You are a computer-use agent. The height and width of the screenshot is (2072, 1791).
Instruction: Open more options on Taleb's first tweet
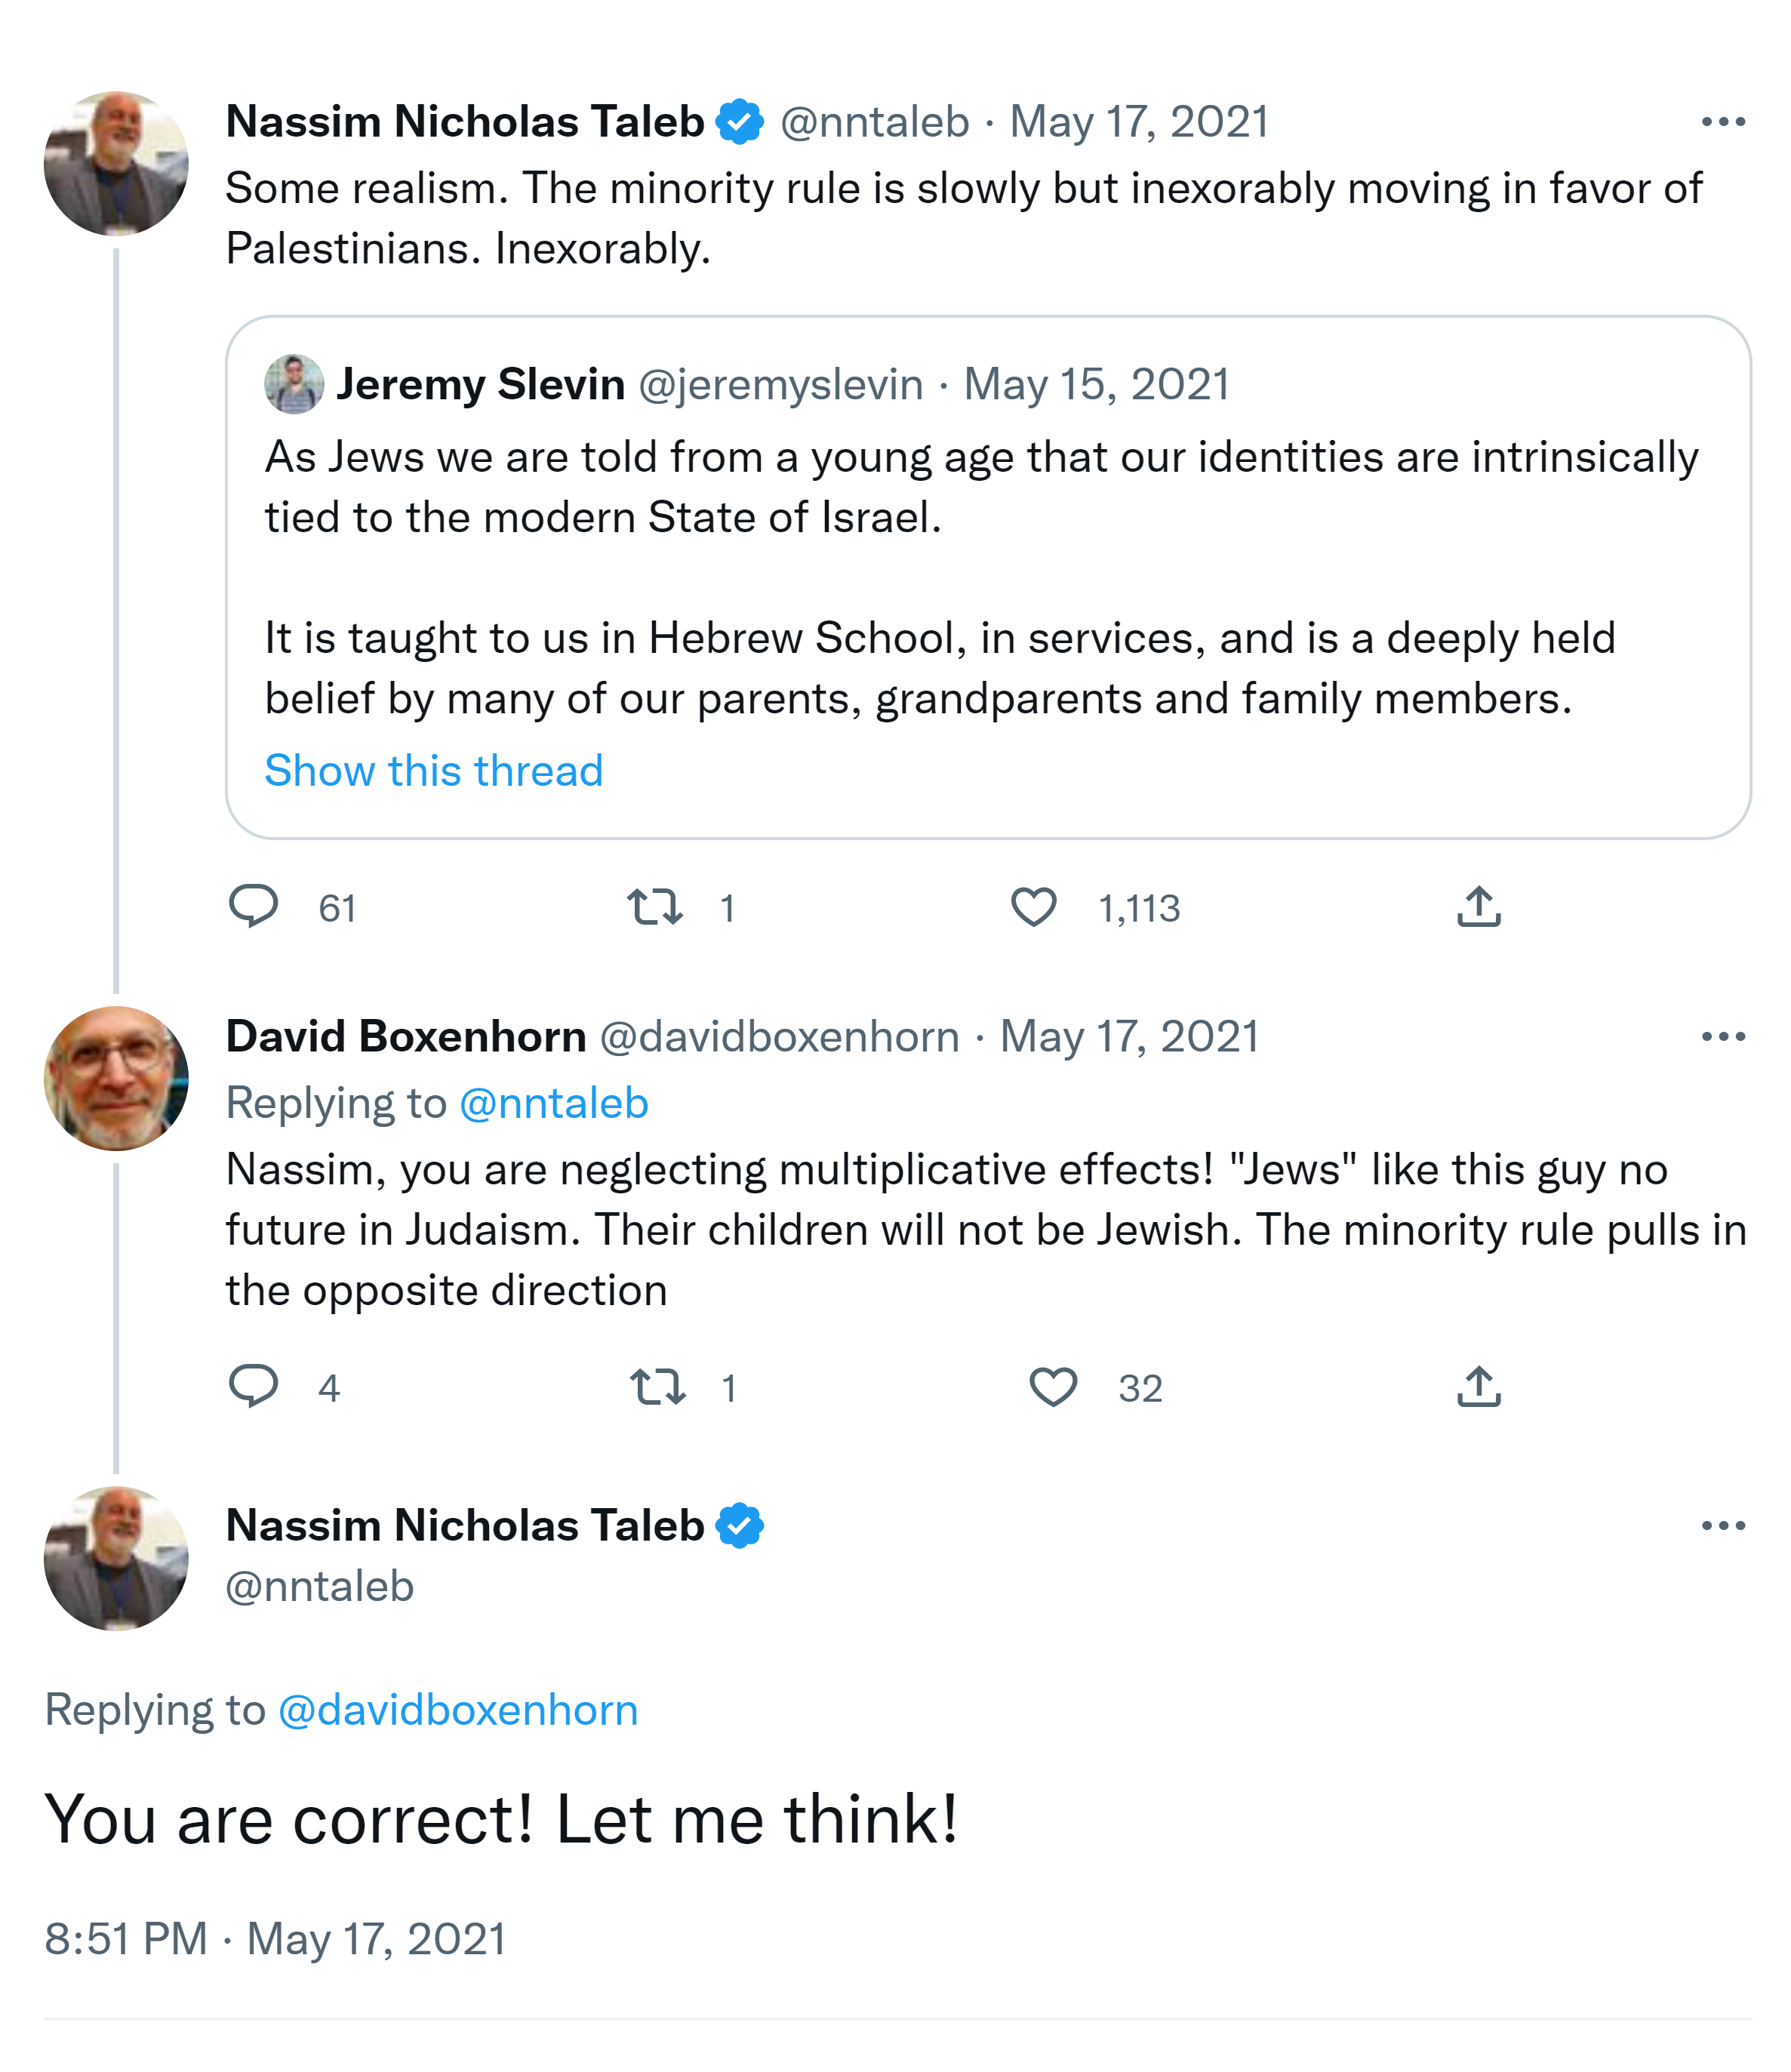(x=1722, y=122)
